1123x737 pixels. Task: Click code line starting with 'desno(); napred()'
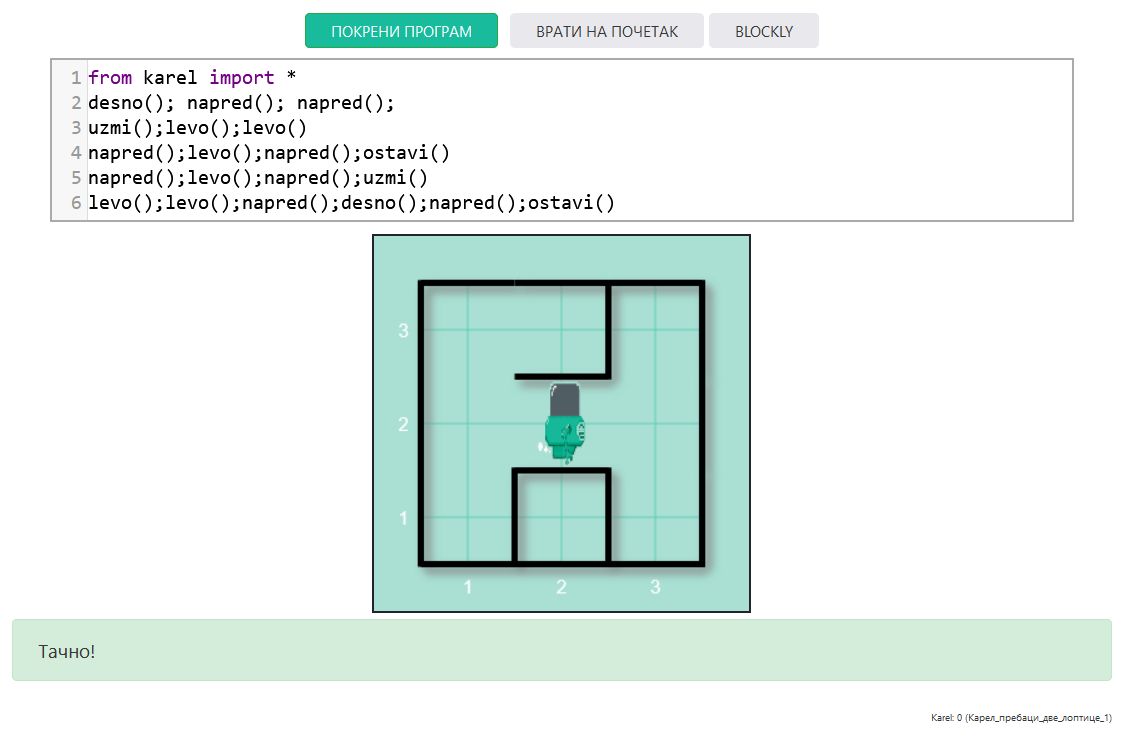coord(241,103)
